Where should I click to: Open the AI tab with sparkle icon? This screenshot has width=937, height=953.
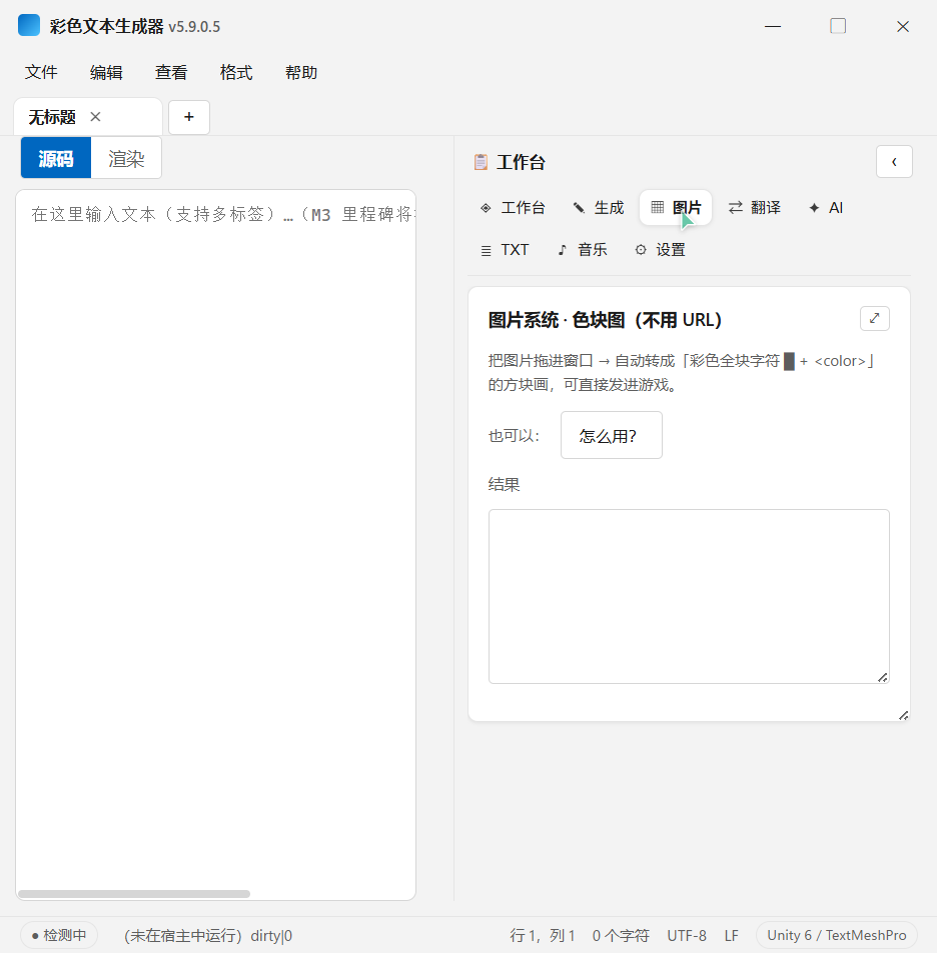click(826, 208)
